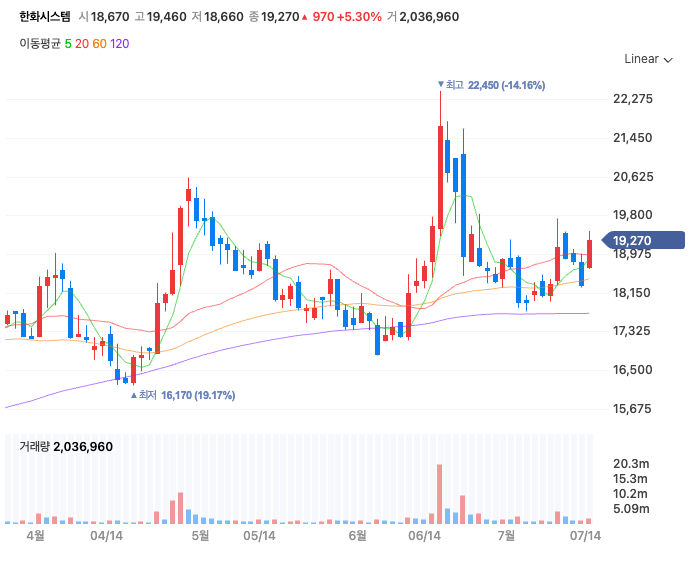Click the 04/14 date axis label

point(106,536)
